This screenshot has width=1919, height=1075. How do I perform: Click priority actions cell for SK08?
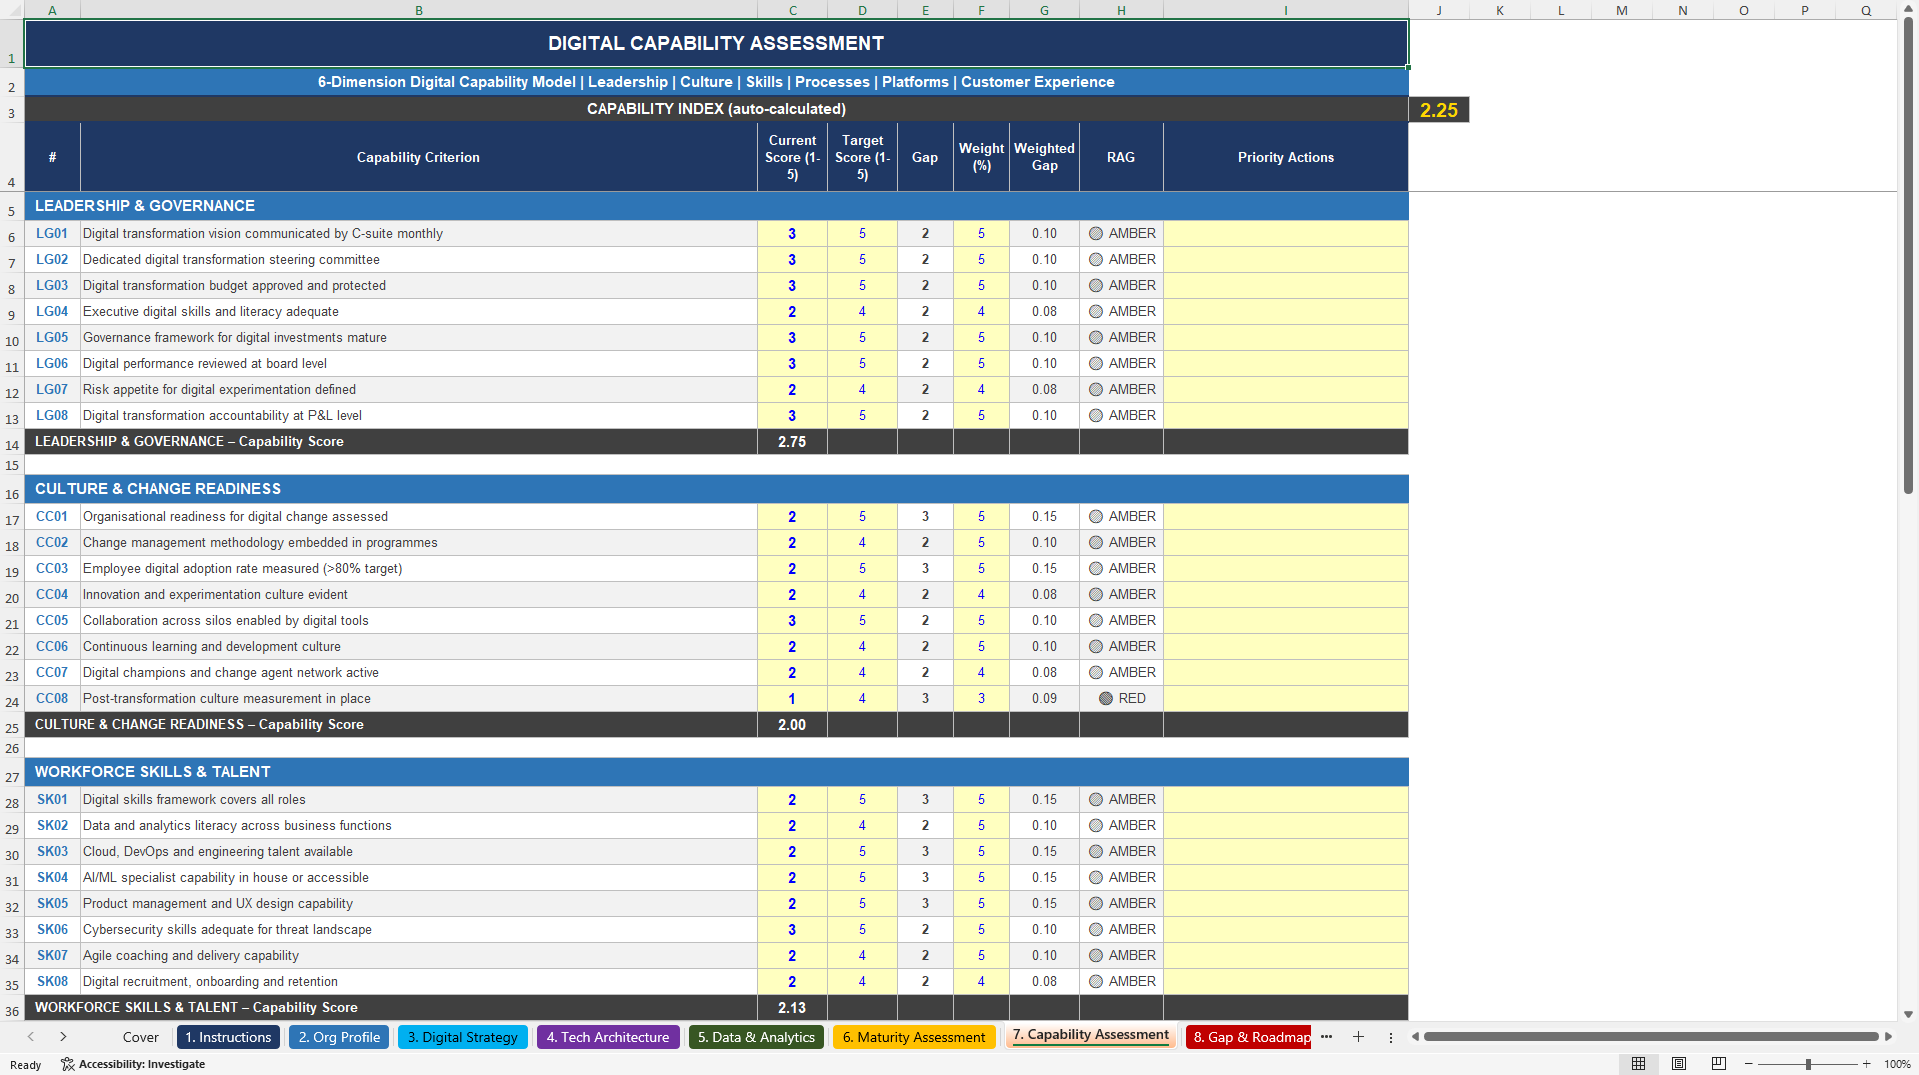click(x=1286, y=982)
